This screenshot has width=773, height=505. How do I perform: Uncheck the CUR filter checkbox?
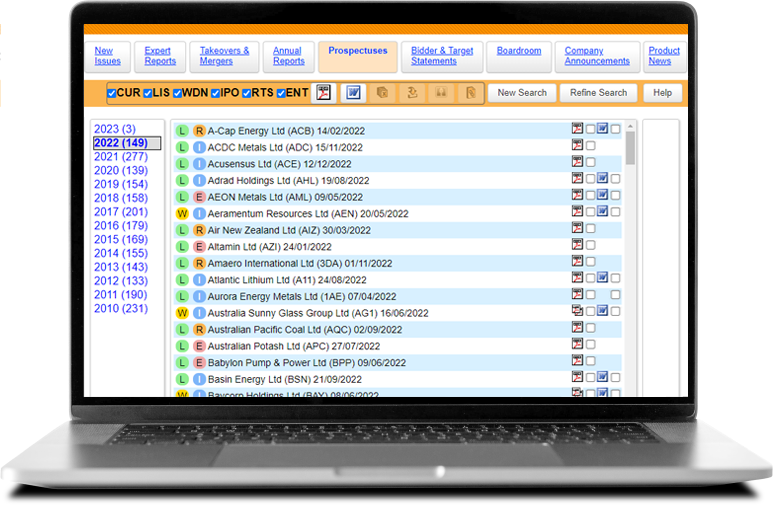point(113,94)
